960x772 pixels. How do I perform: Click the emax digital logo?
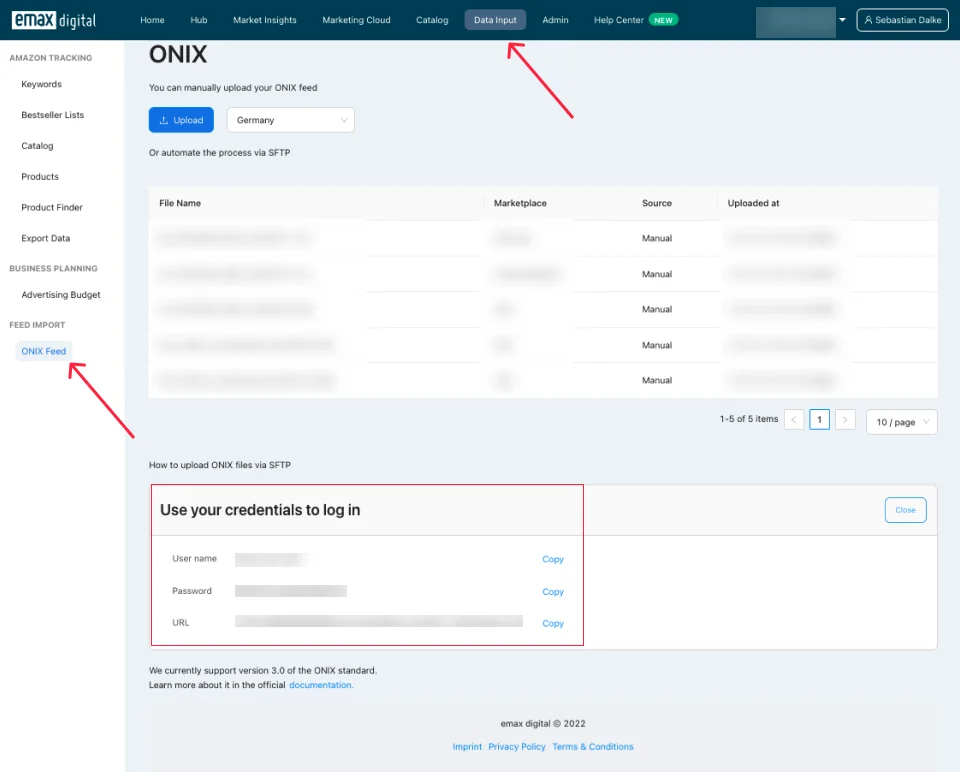54,20
